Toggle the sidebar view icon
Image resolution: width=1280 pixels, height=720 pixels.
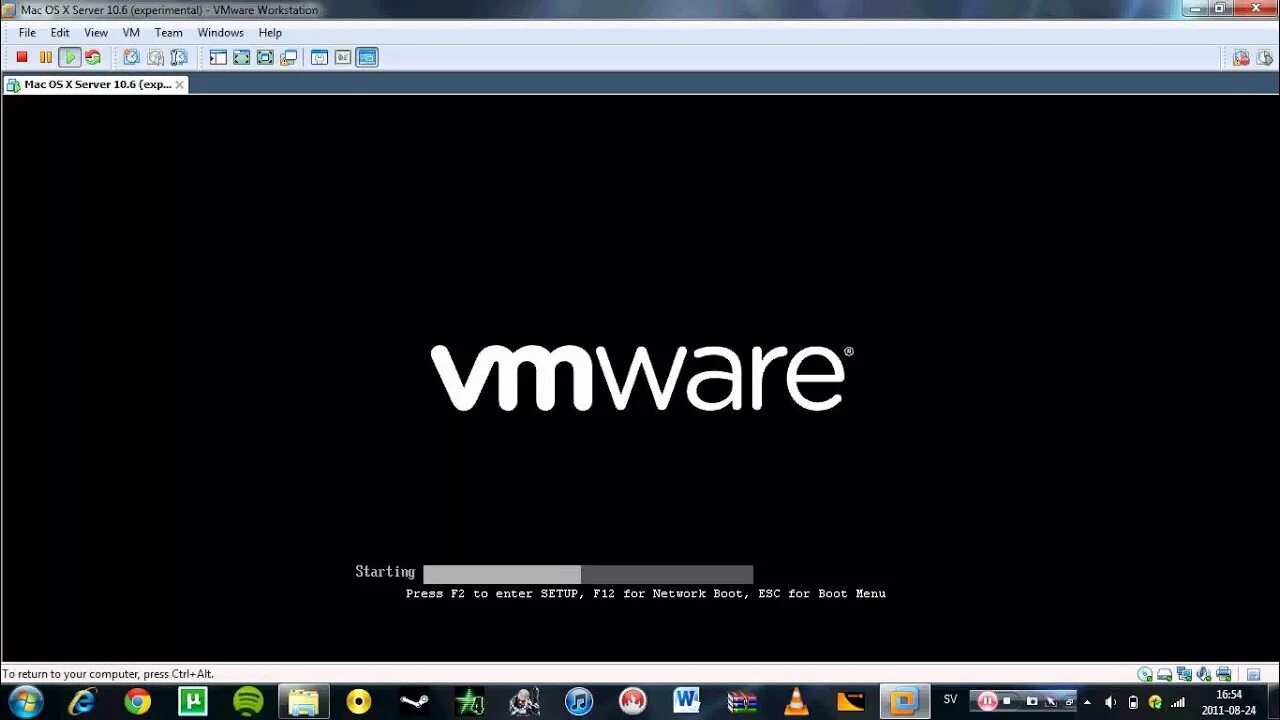pyautogui.click(x=218, y=58)
